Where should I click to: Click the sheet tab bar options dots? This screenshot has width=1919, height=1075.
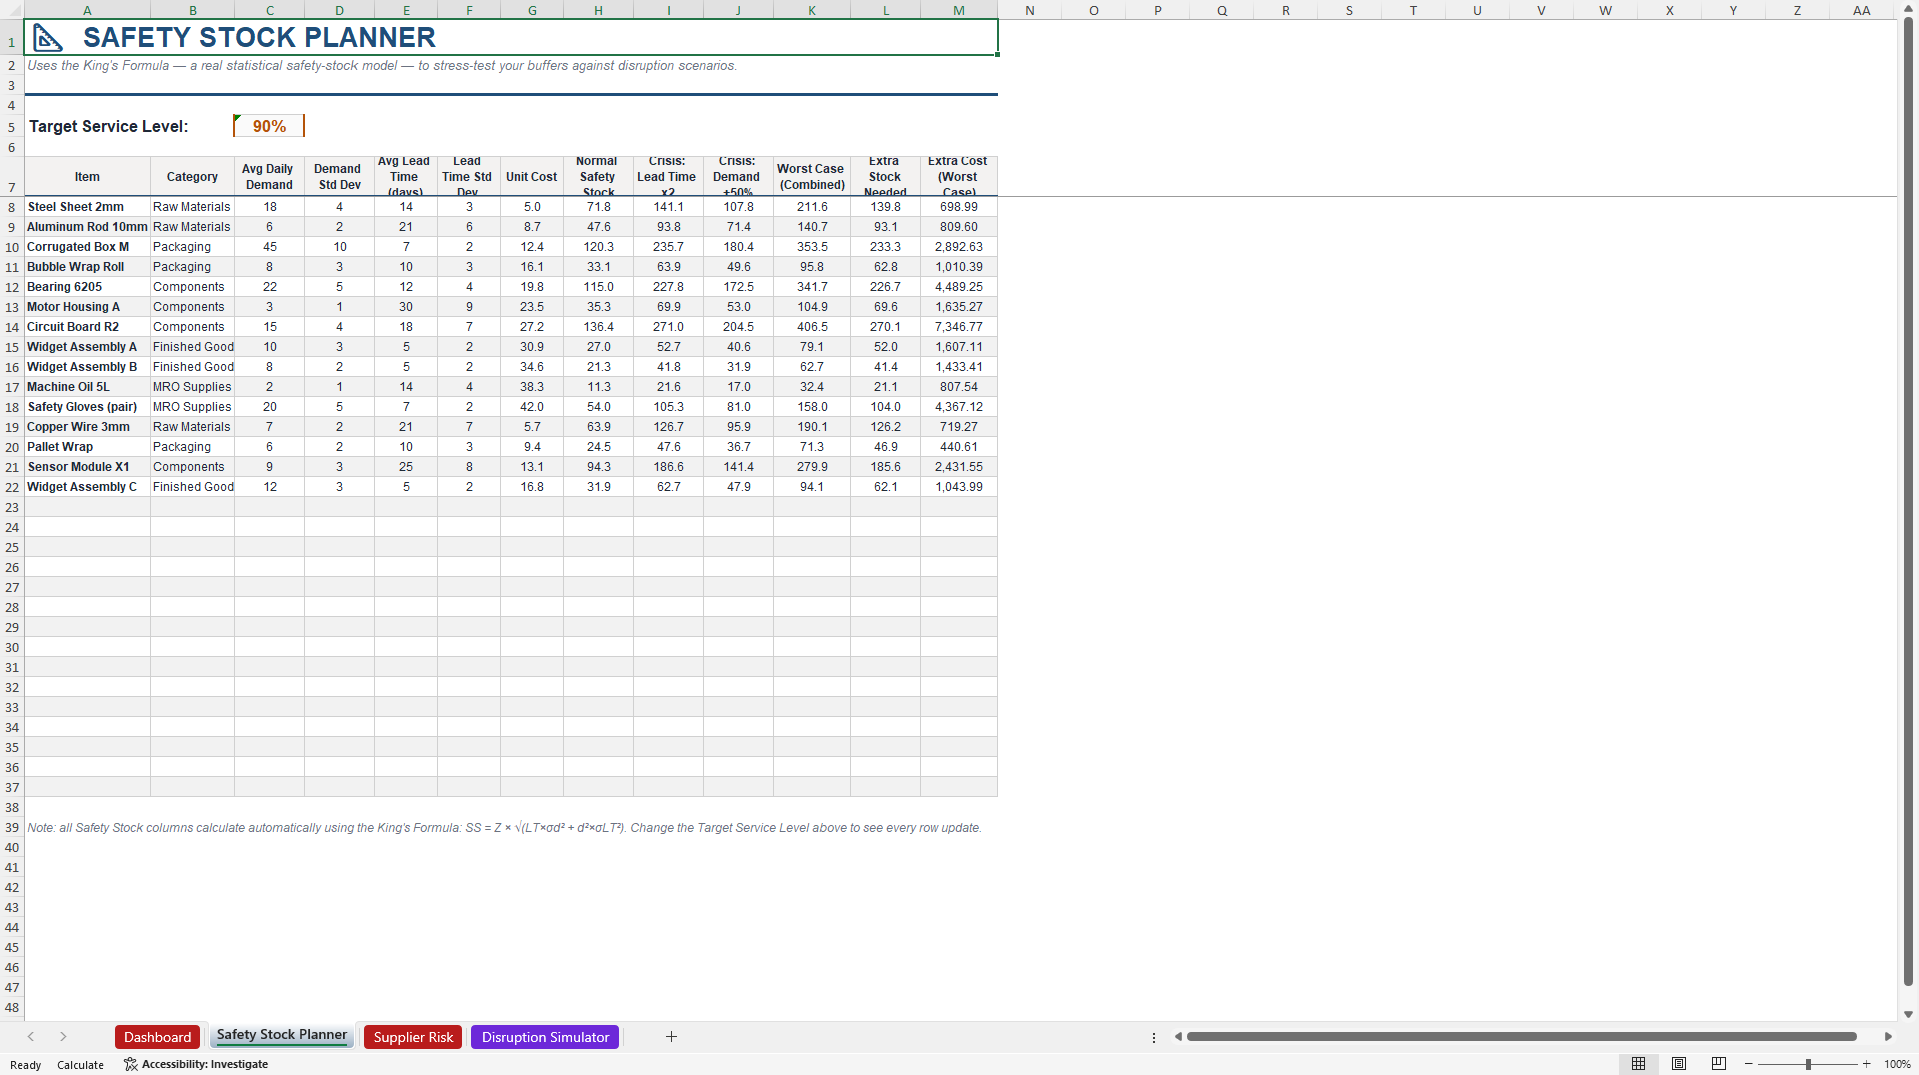[x=1154, y=1038]
